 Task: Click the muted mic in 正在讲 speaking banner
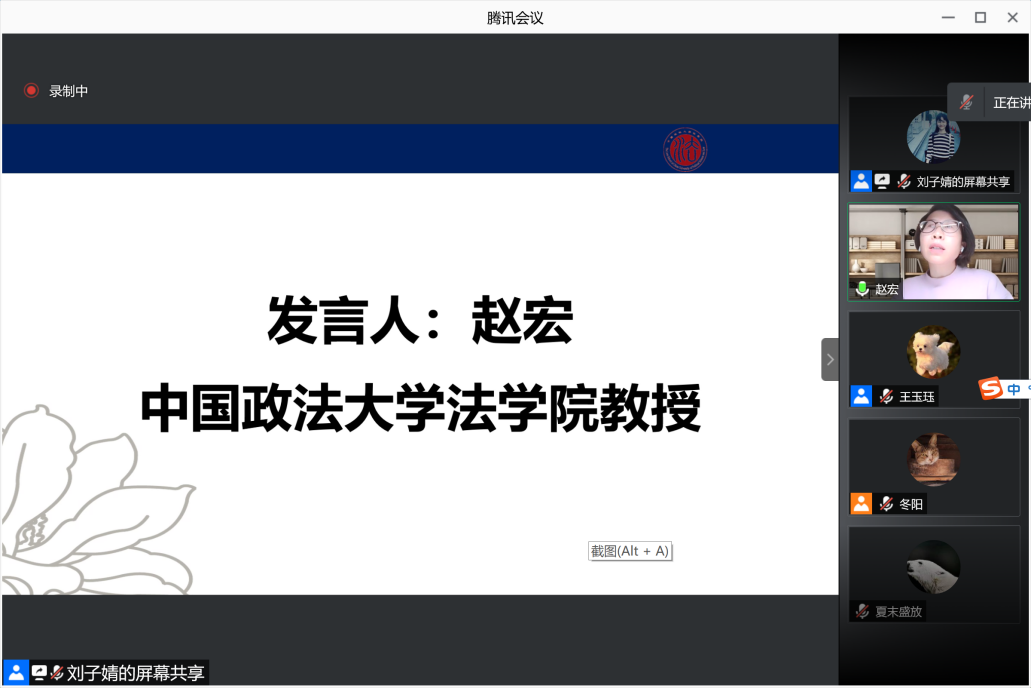coord(966,102)
